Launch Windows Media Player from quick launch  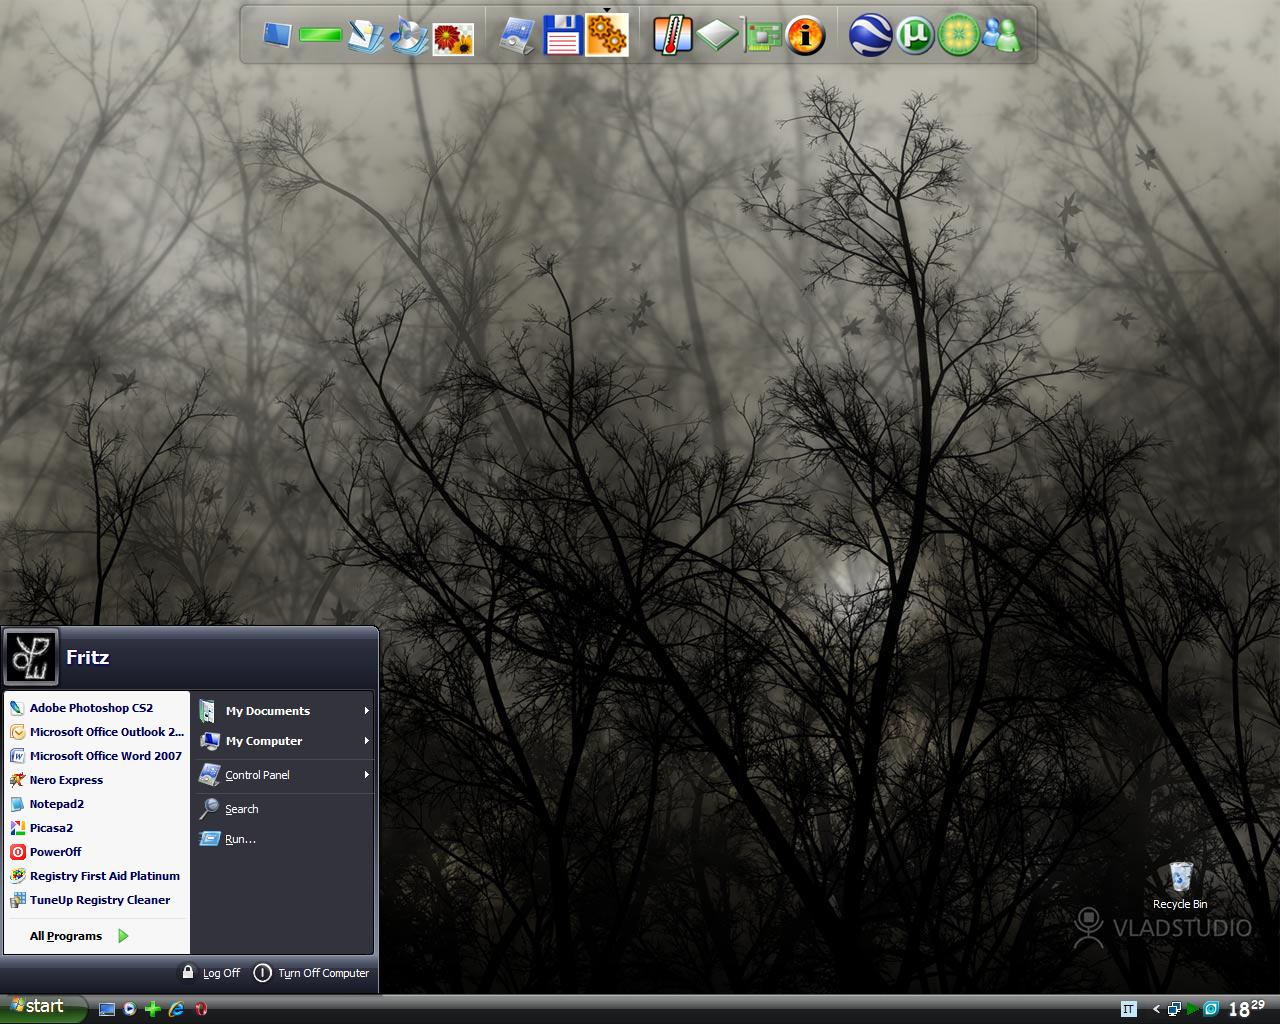coord(130,1009)
